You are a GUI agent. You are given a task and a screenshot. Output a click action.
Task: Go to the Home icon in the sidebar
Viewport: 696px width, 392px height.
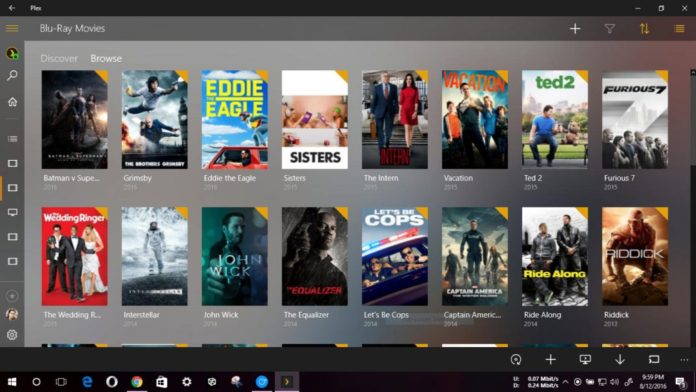point(12,102)
